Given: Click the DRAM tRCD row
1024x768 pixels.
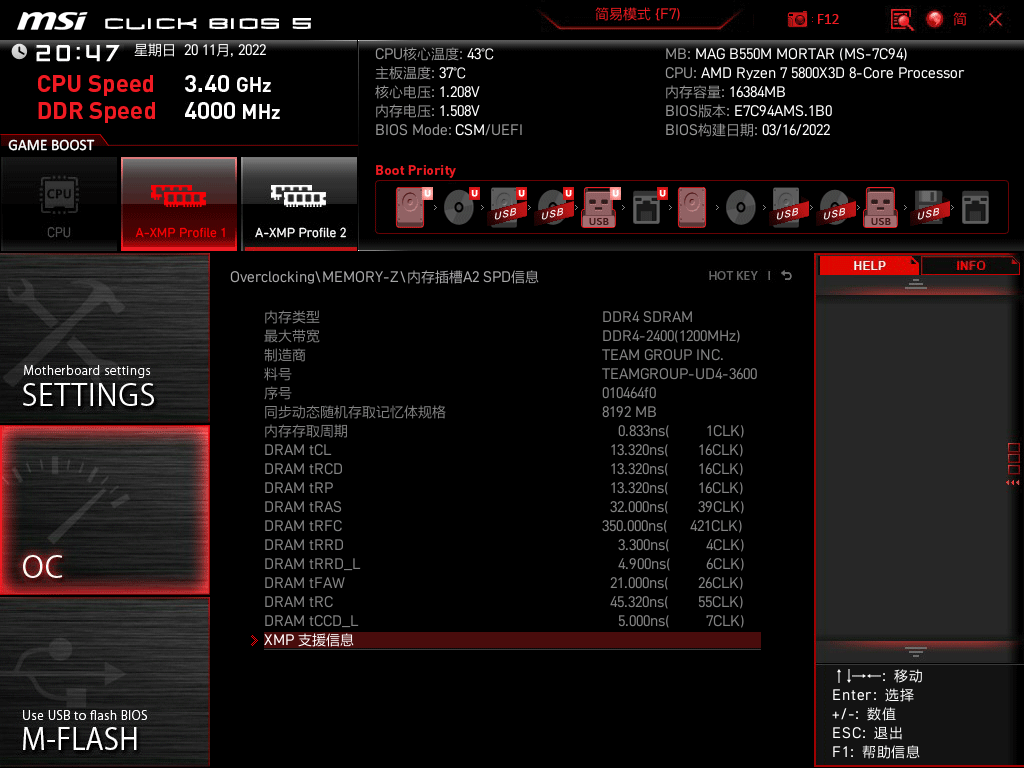Looking at the screenshot, I should tap(512, 469).
